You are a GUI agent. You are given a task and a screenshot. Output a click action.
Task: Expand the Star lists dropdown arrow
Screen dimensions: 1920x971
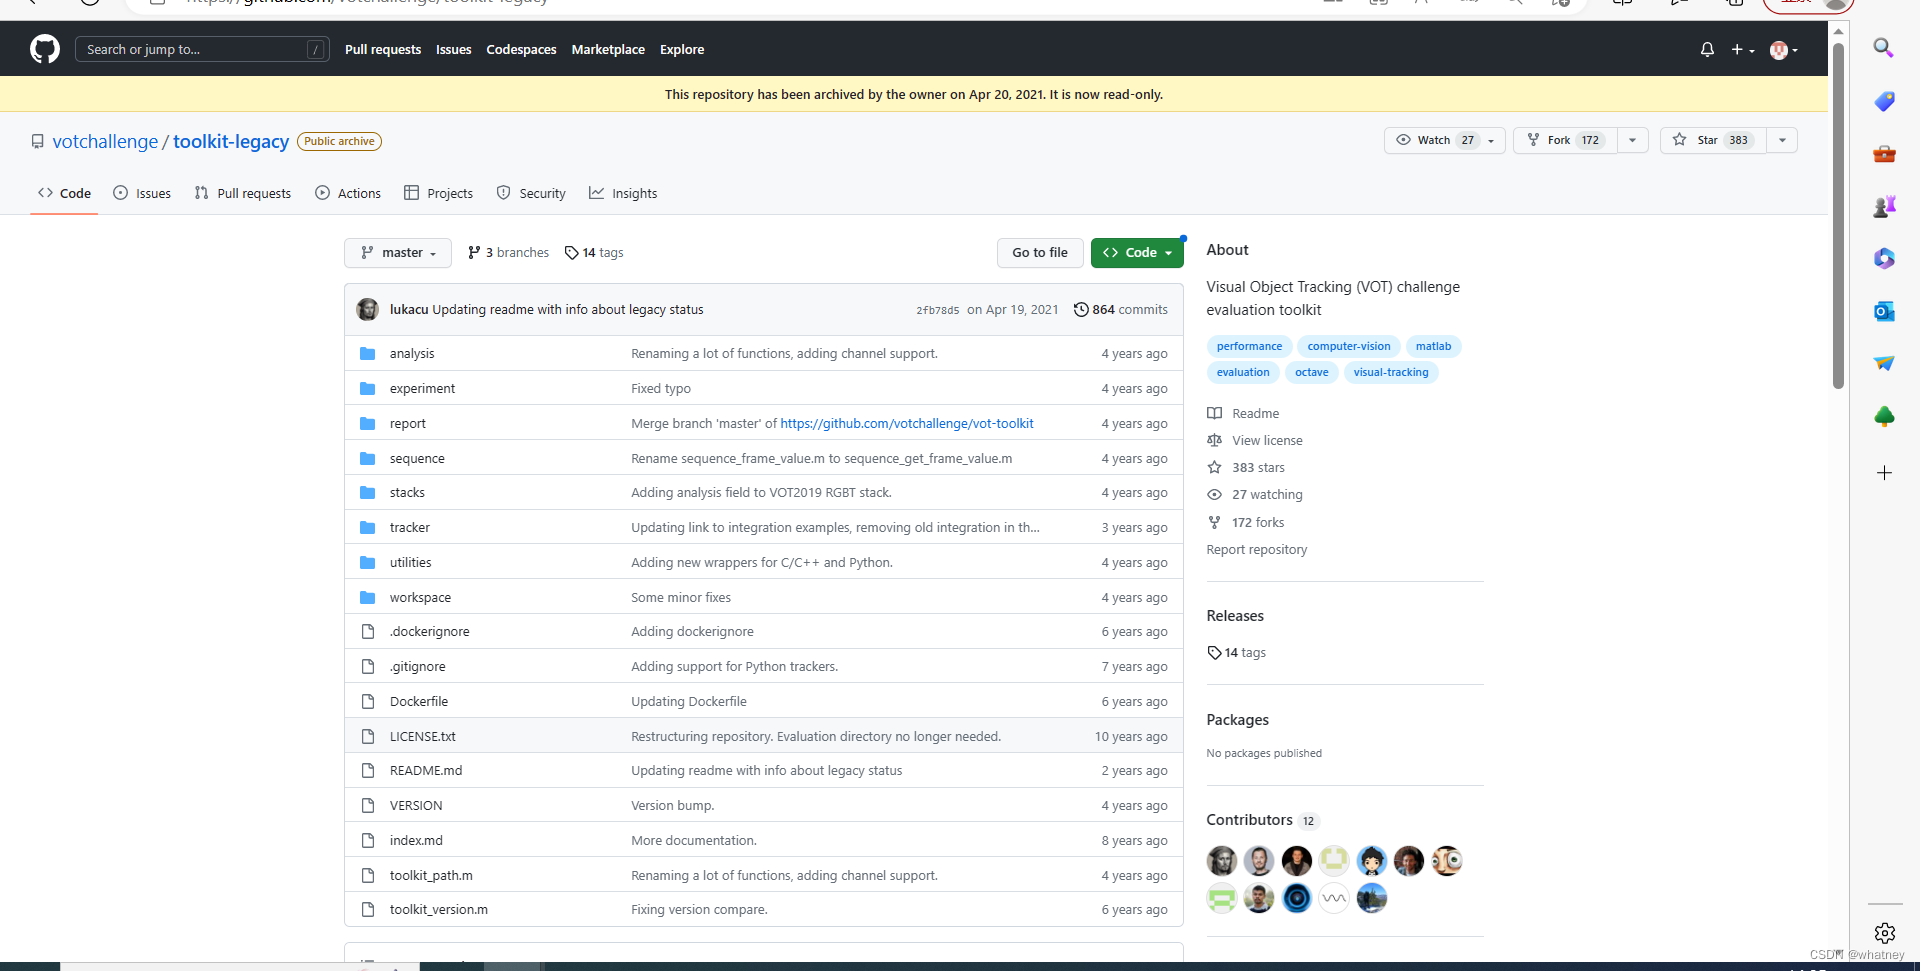click(x=1782, y=140)
